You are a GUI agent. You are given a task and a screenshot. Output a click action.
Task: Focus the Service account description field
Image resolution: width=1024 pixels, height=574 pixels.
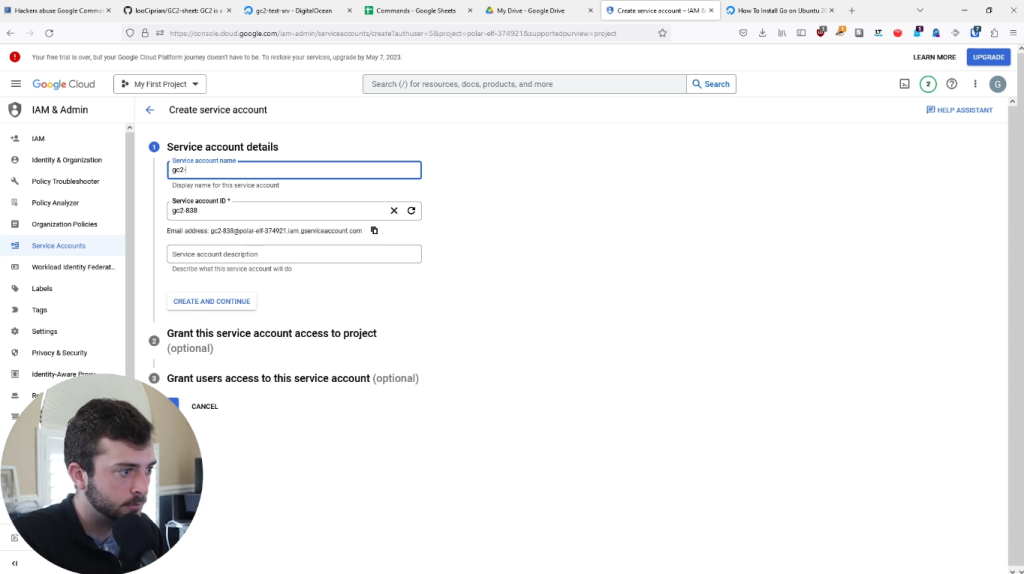coord(294,254)
